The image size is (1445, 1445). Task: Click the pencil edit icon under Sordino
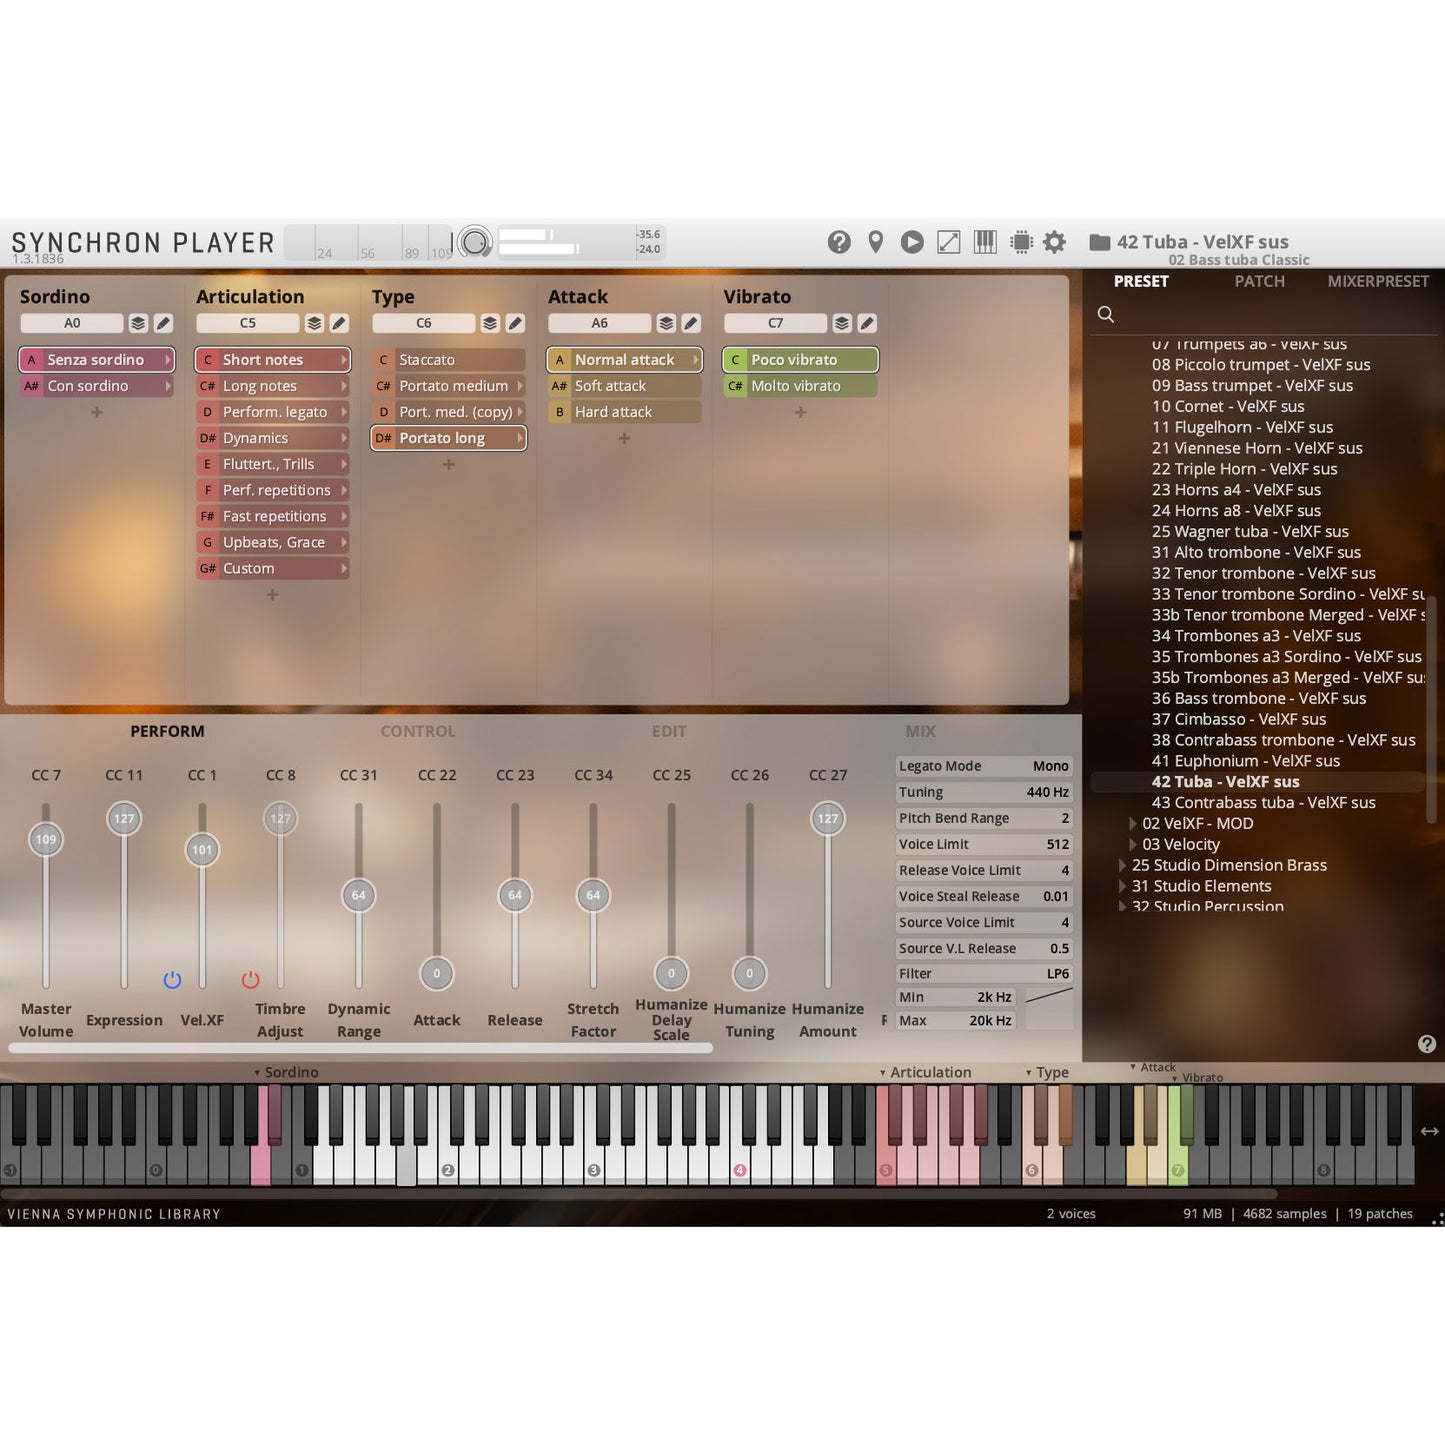(x=163, y=323)
